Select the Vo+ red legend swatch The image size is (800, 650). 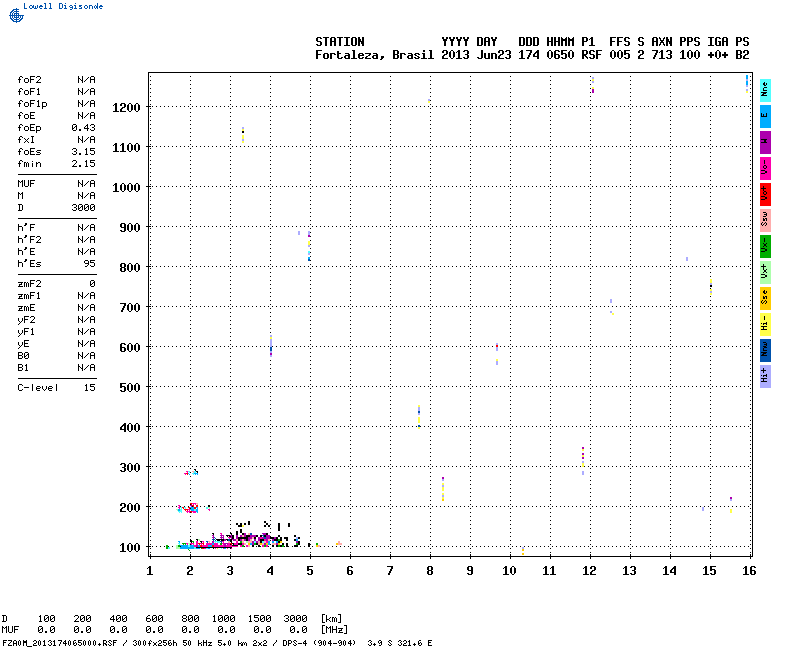click(765, 194)
